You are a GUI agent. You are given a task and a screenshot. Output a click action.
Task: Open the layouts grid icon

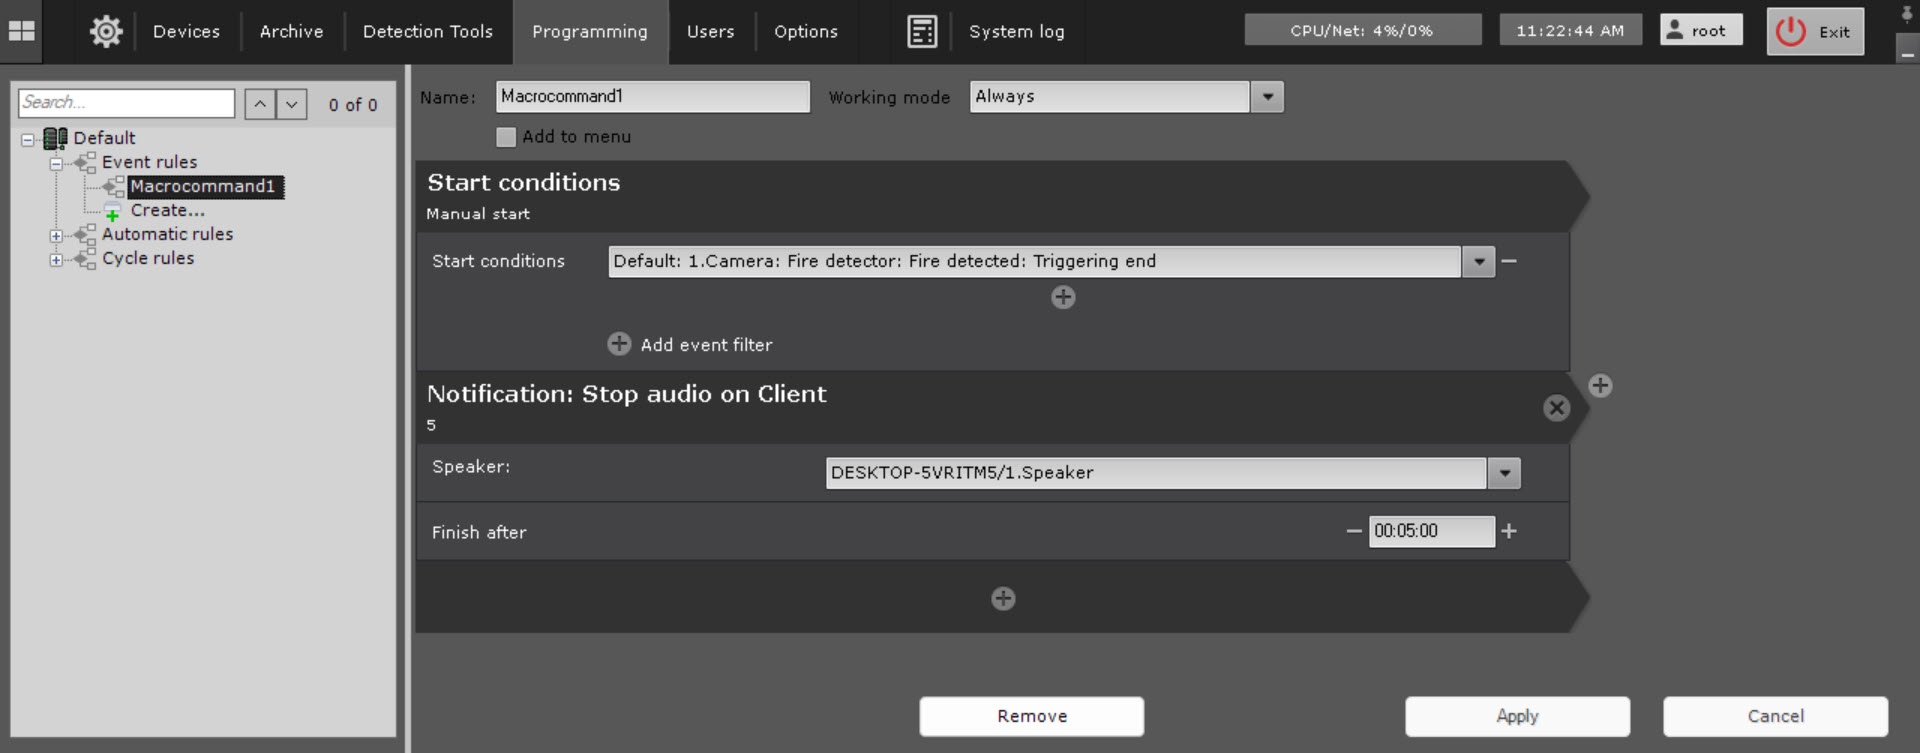pyautogui.click(x=21, y=31)
